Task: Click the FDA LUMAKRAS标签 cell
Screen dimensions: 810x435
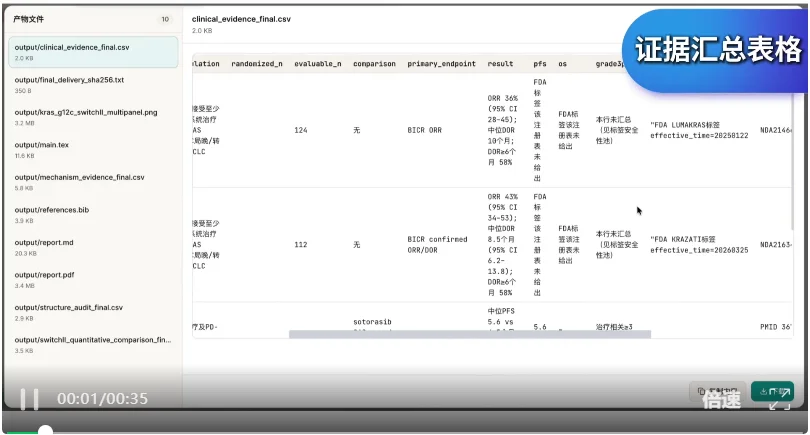Action: pos(699,130)
